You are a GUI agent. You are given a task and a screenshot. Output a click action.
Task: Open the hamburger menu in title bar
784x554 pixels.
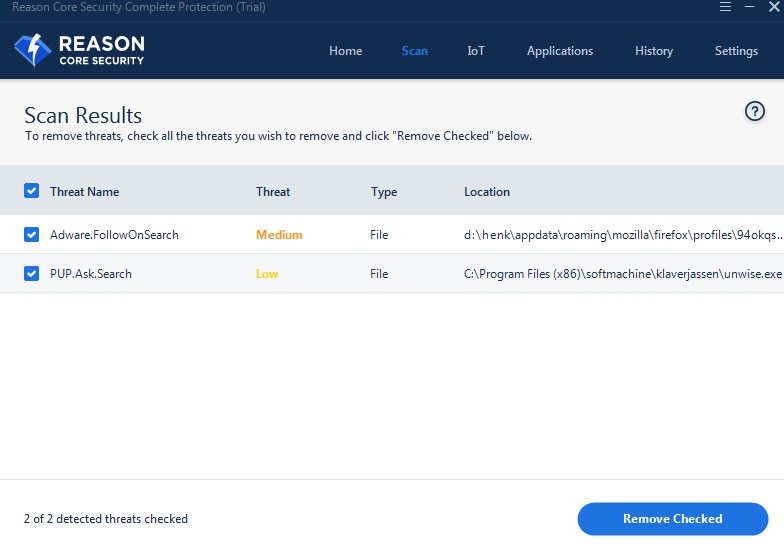point(725,7)
